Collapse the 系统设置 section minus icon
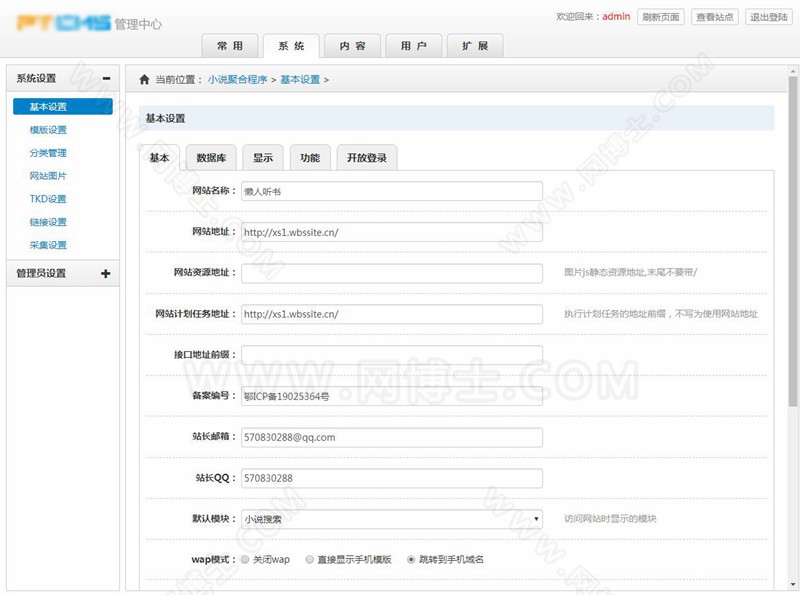Screen dimensions: 800x595 coord(106,79)
